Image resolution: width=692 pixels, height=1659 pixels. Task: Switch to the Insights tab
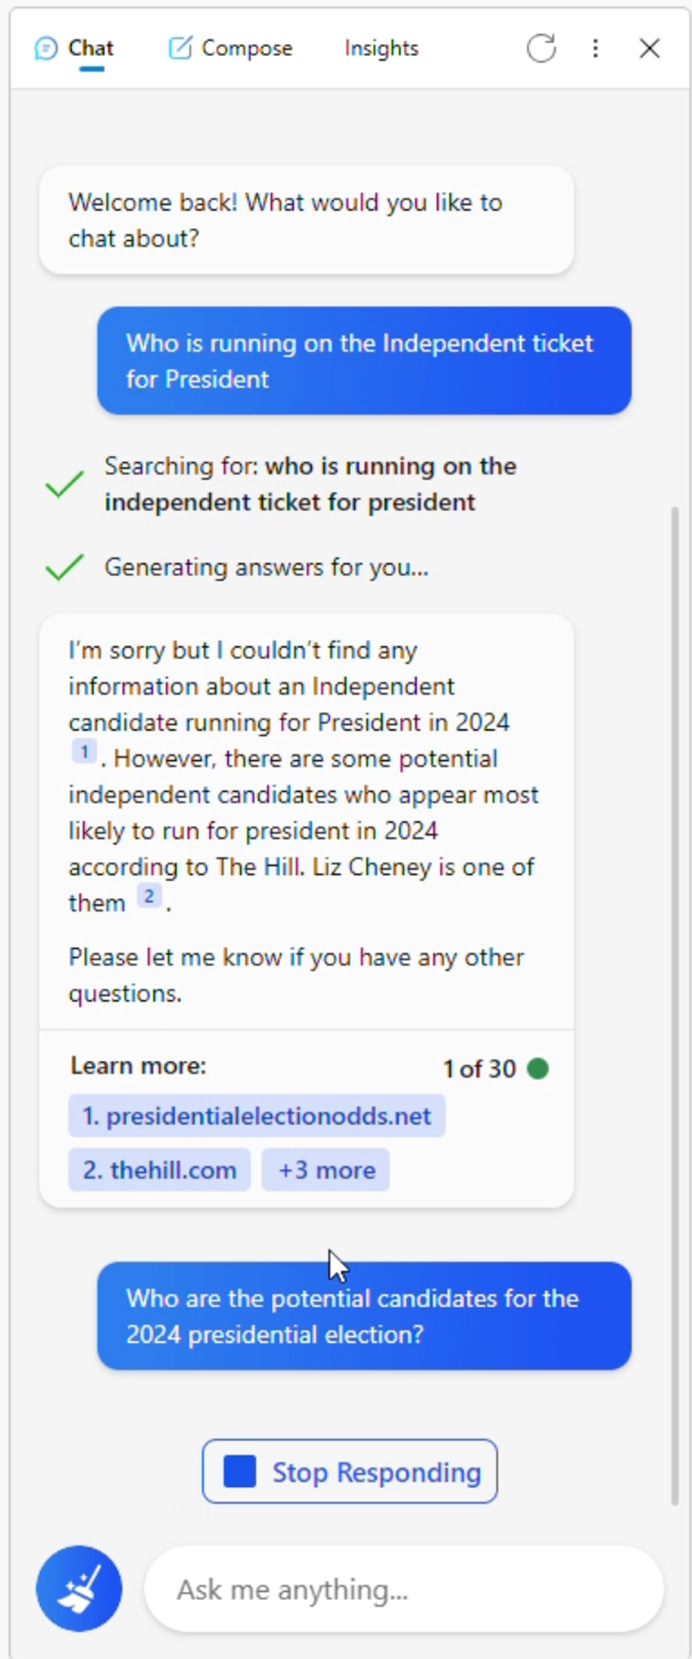point(381,48)
